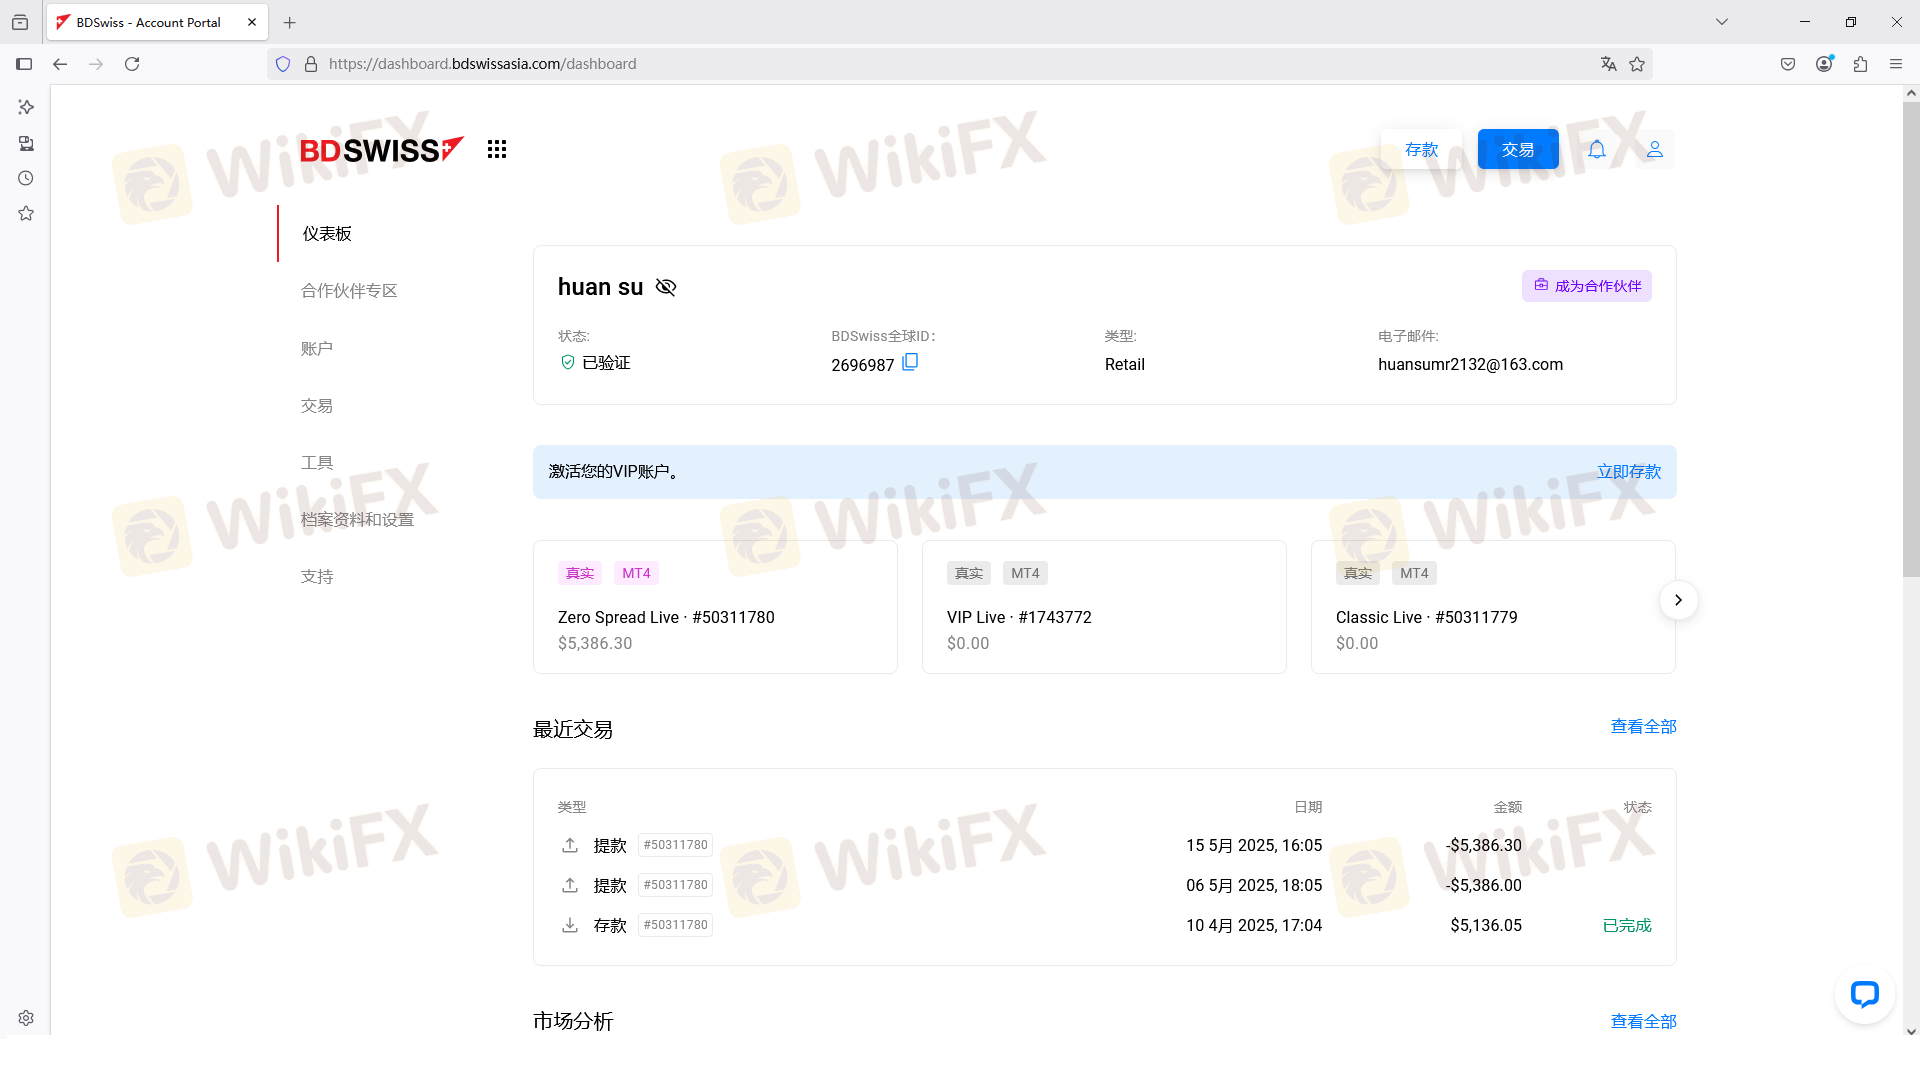Open a new browser tab
The image size is (1920, 1080).
(290, 22)
